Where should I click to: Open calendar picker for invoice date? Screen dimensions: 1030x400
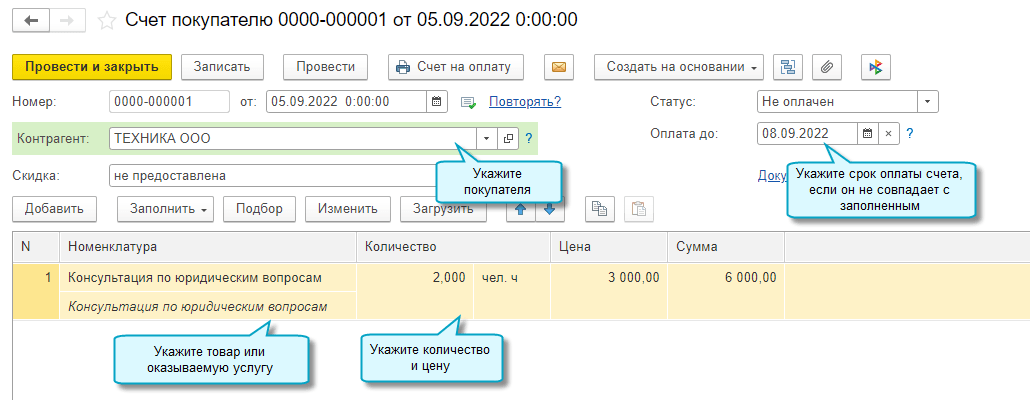click(x=436, y=101)
